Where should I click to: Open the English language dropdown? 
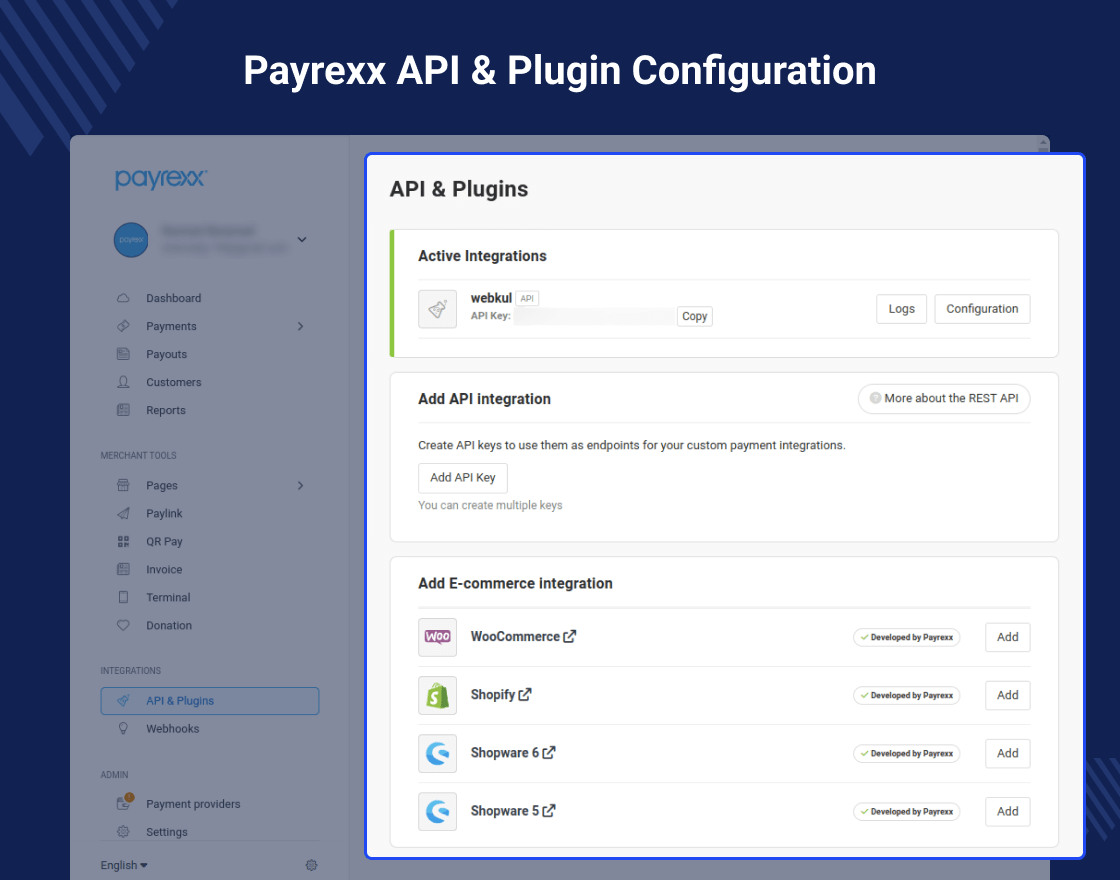[x=124, y=865]
